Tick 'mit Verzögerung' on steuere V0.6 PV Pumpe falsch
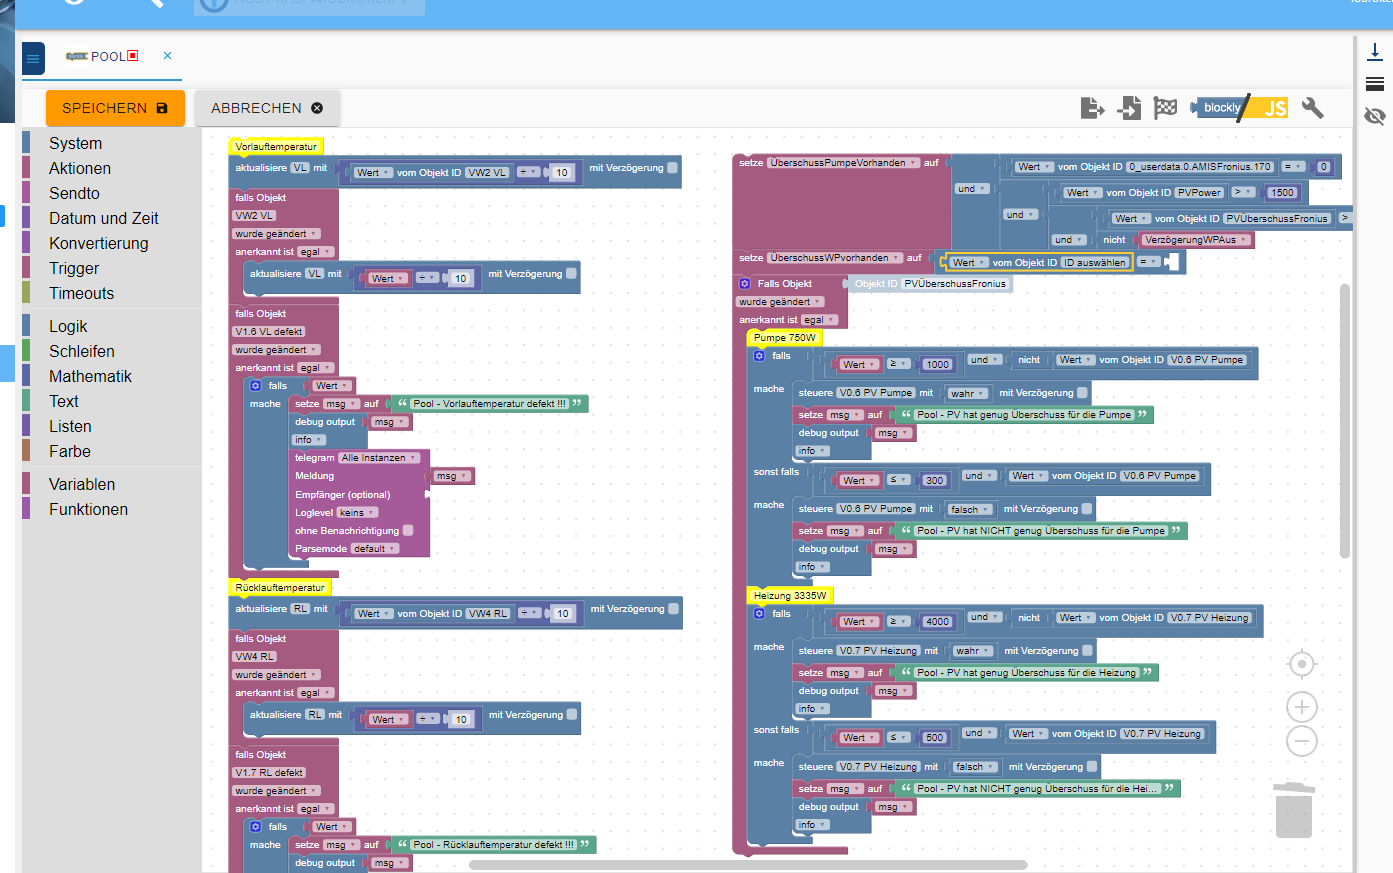1393x873 pixels. pyautogui.click(x=1086, y=509)
